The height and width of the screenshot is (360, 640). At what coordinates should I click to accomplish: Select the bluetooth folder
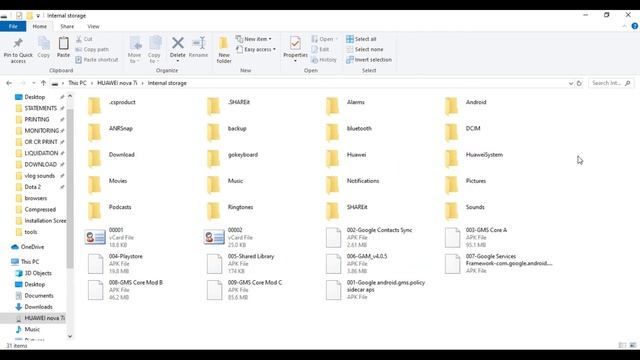click(x=349, y=132)
